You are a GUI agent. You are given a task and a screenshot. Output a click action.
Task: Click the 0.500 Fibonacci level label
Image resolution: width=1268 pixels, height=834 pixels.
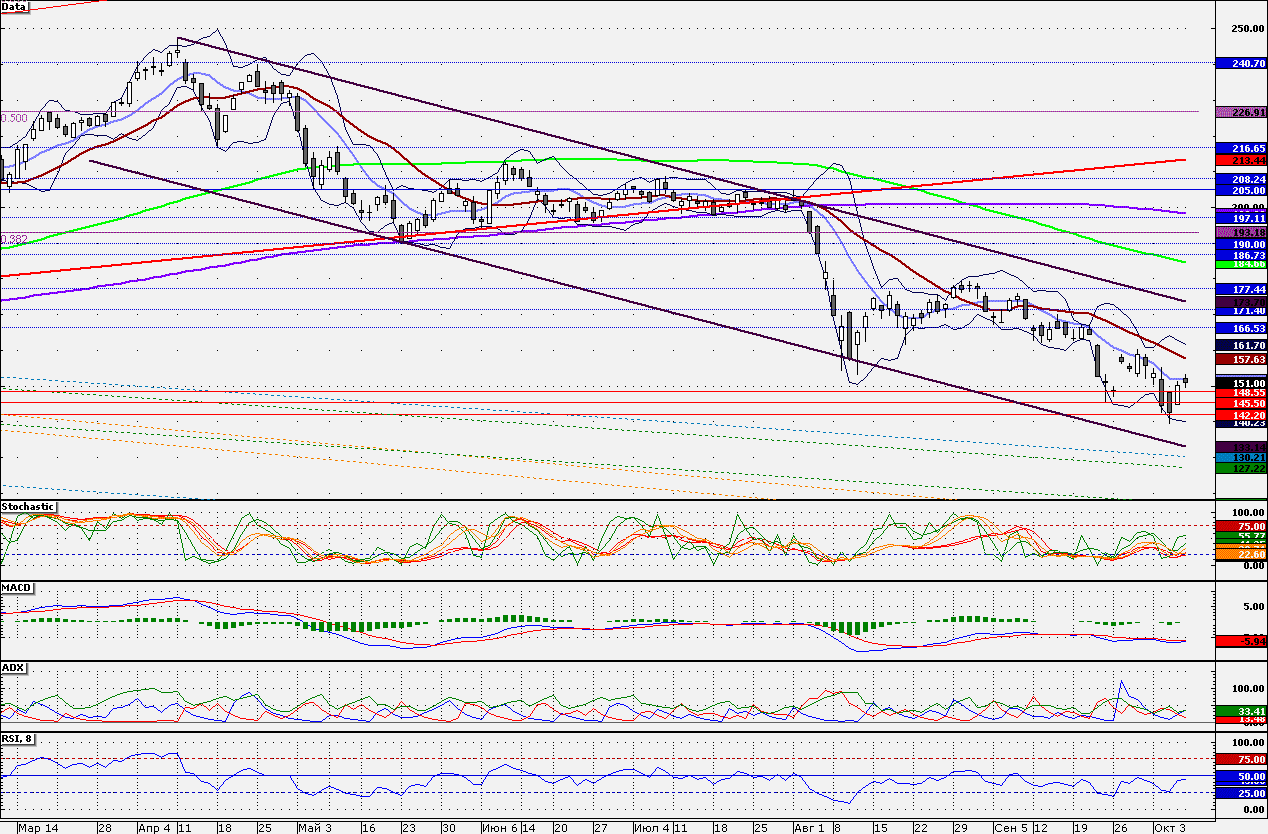tap(14, 118)
